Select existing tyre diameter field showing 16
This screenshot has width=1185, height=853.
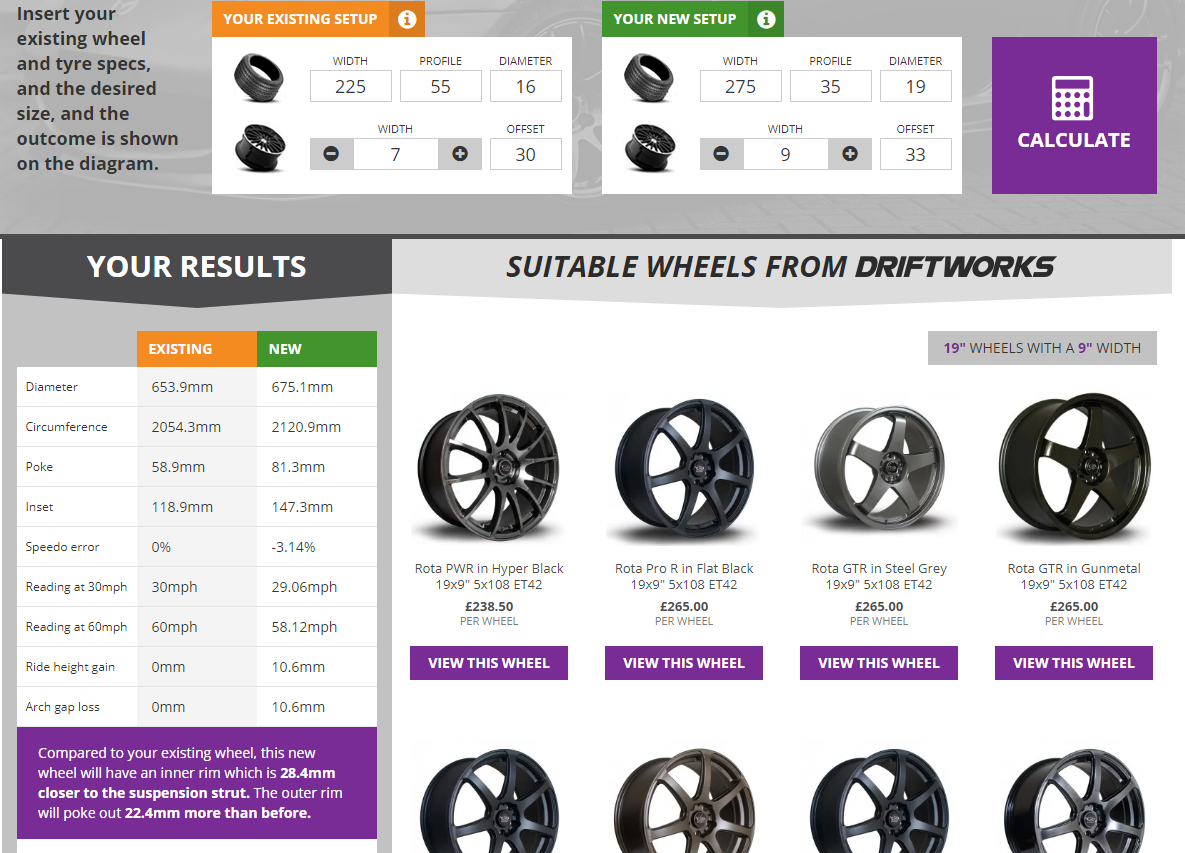(x=526, y=86)
